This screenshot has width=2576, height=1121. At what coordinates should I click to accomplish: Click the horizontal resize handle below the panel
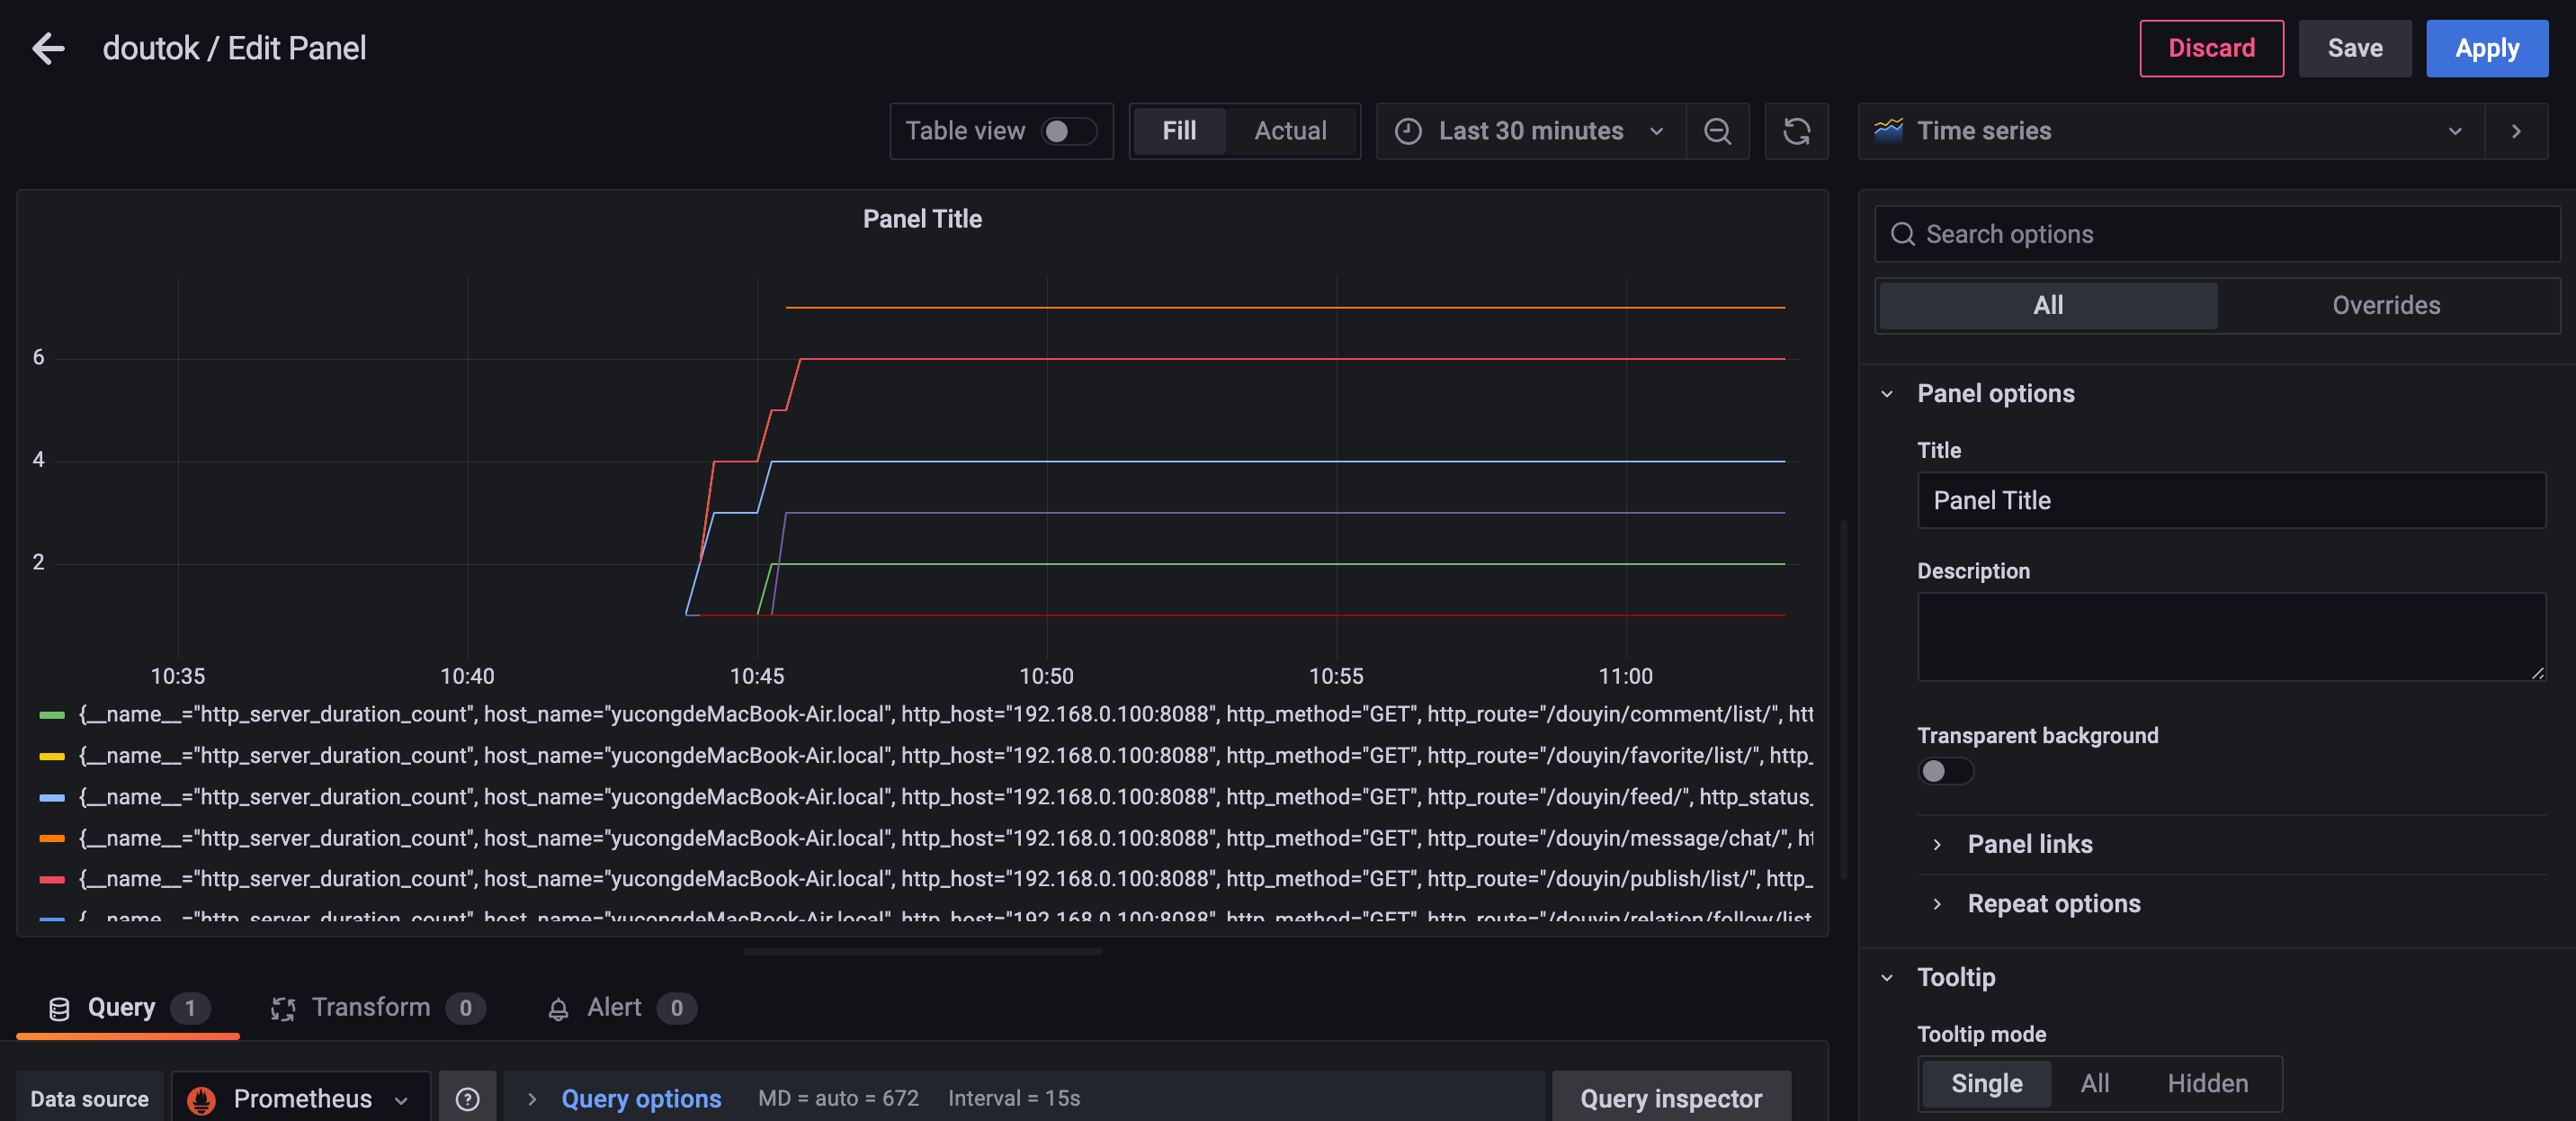pyautogui.click(x=922, y=952)
